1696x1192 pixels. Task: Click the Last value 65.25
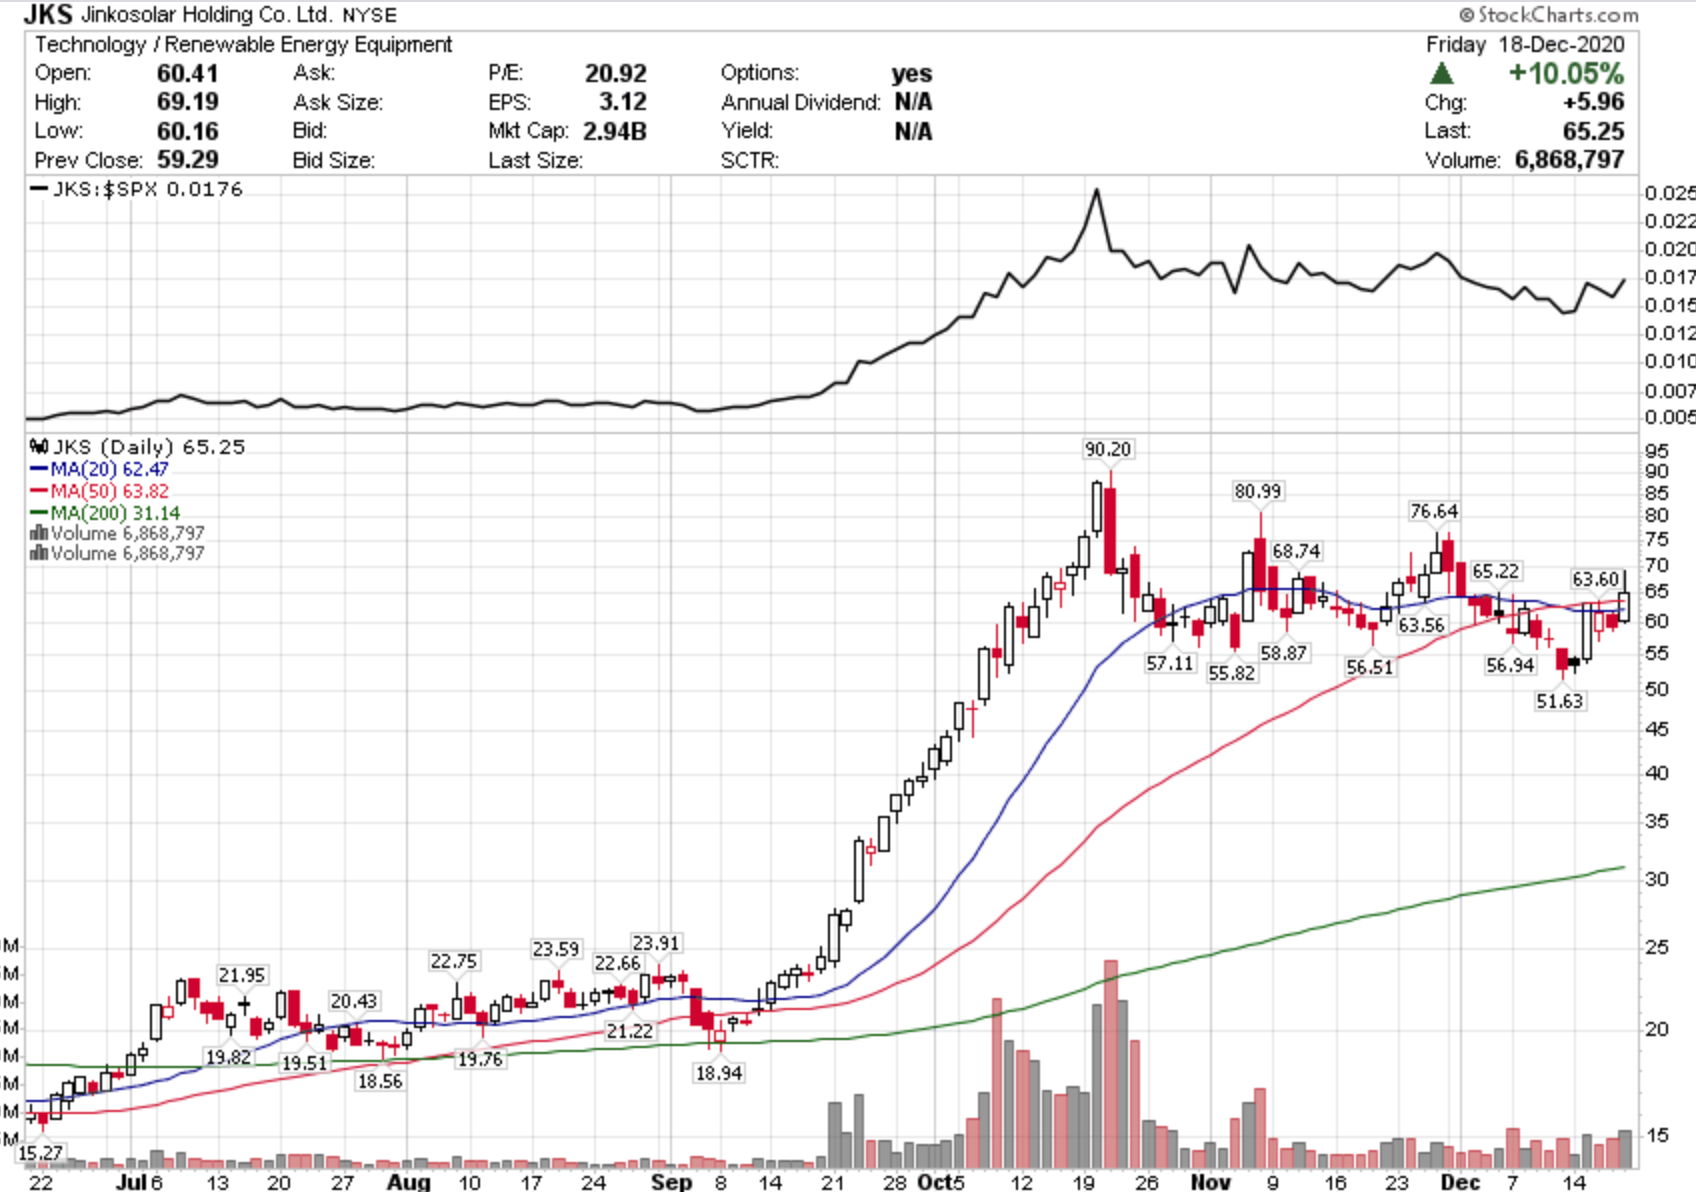point(1594,131)
